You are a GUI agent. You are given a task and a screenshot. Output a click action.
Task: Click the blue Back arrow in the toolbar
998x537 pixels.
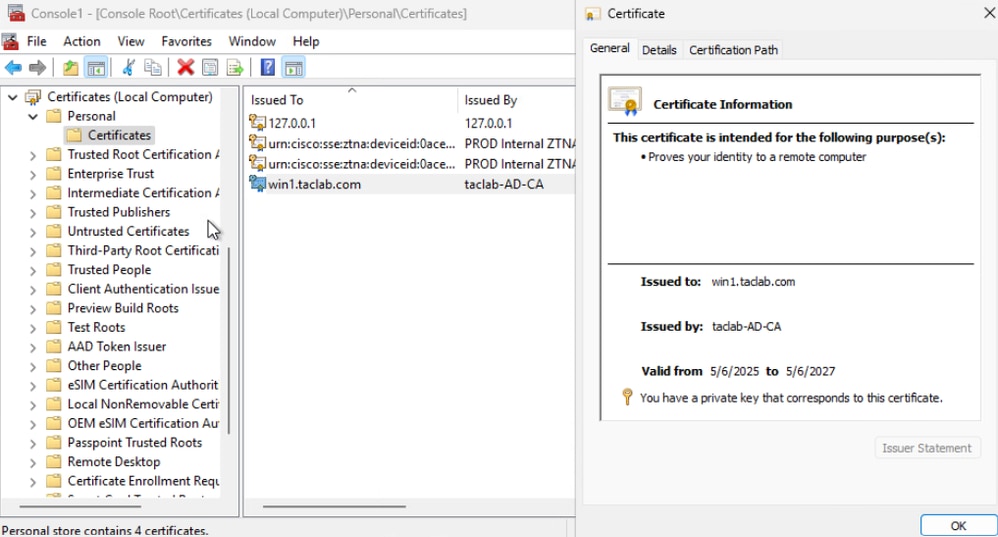pyautogui.click(x=13, y=67)
